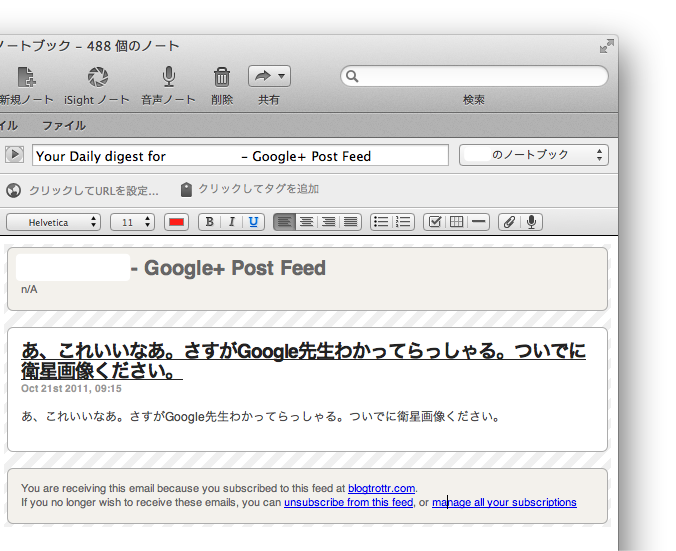Record audio with formatting bar microphone
The image size is (676, 551).
click(532, 222)
